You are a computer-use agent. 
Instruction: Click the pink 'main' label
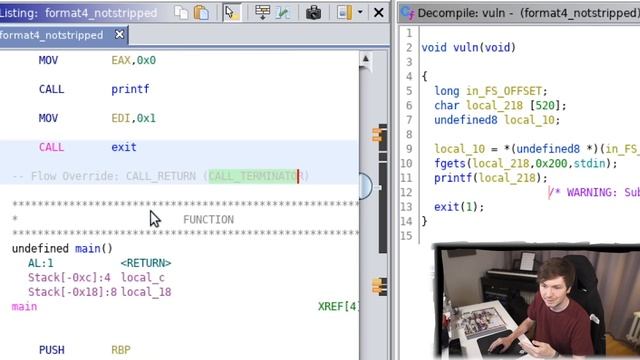coord(24,307)
